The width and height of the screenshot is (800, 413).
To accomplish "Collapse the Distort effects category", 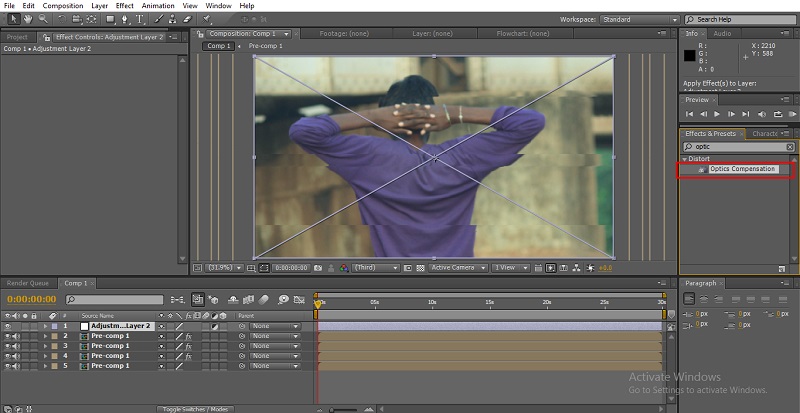I will pyautogui.click(x=685, y=159).
